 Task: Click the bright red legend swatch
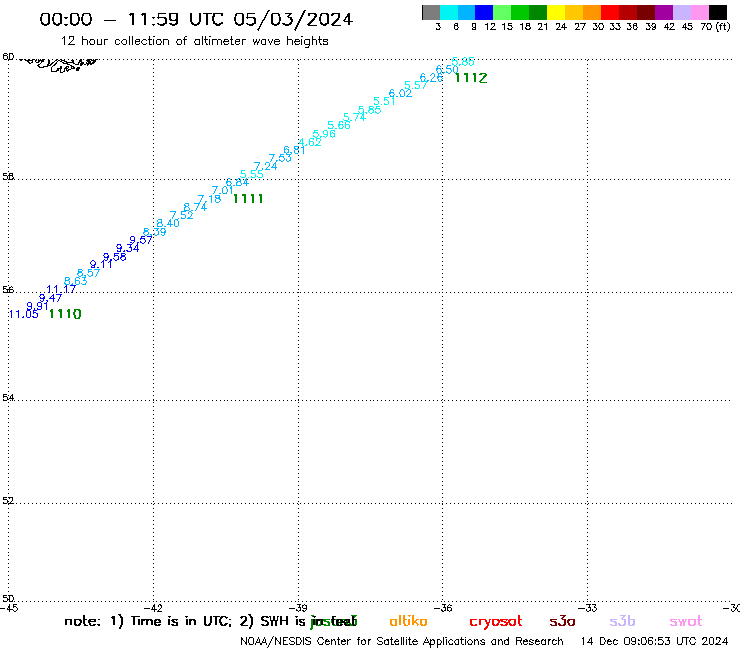[610, 12]
